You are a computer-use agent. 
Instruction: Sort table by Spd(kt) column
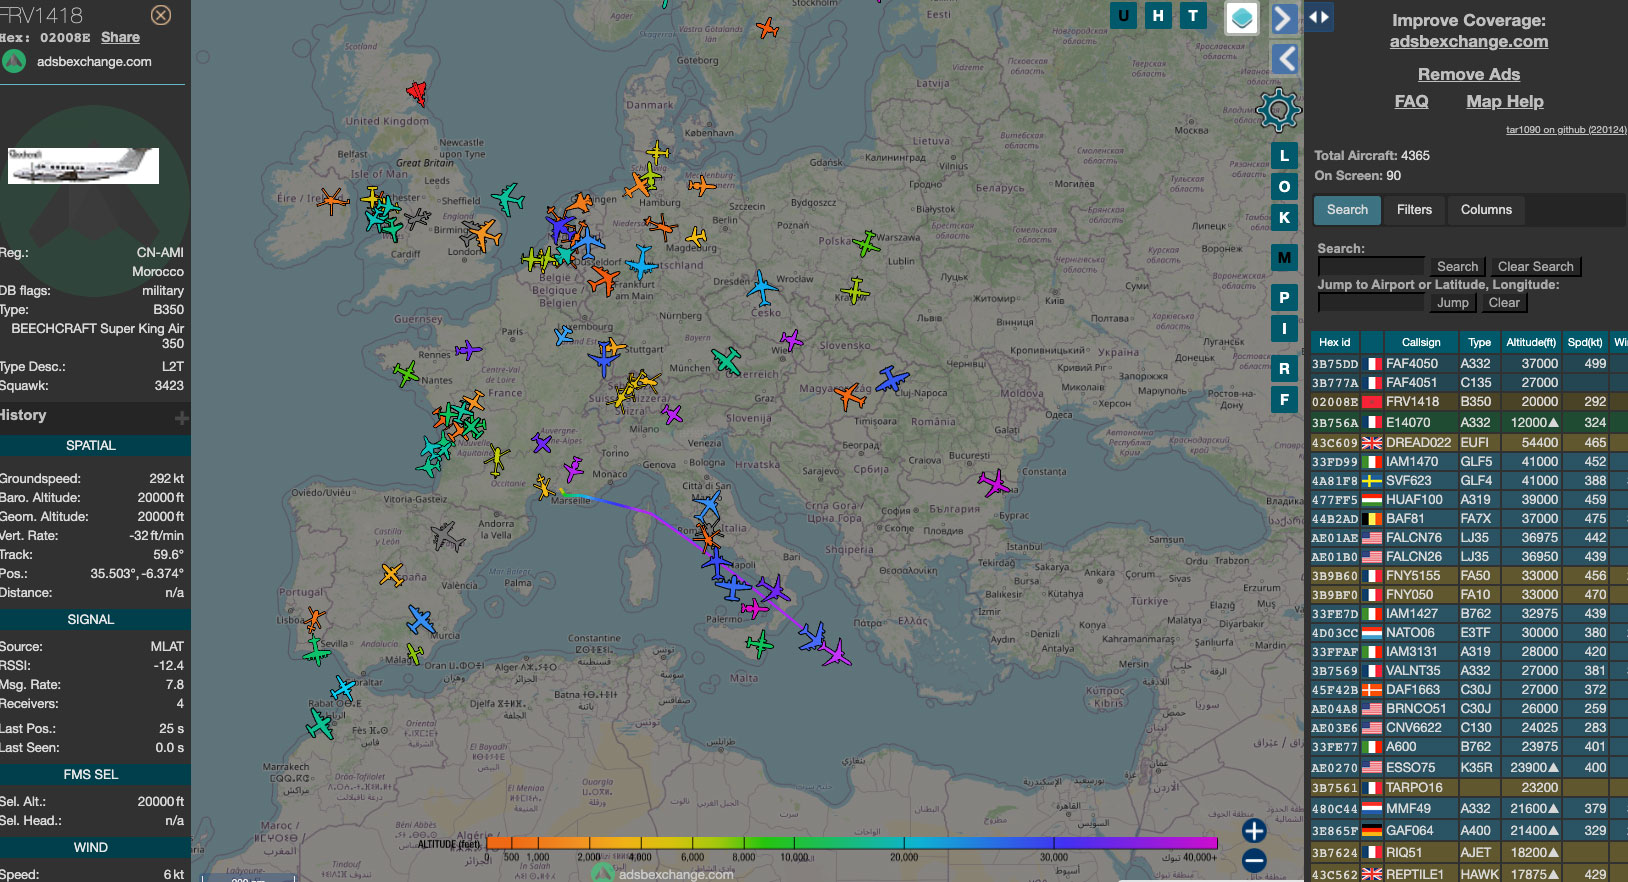(1585, 342)
